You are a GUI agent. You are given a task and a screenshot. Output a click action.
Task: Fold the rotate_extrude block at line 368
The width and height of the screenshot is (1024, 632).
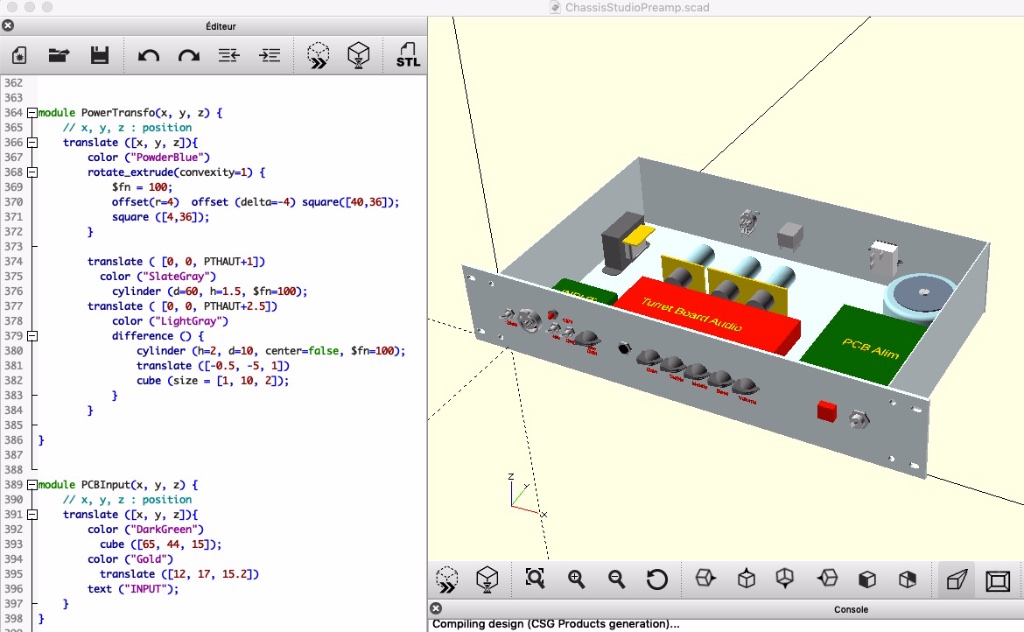click(x=32, y=172)
